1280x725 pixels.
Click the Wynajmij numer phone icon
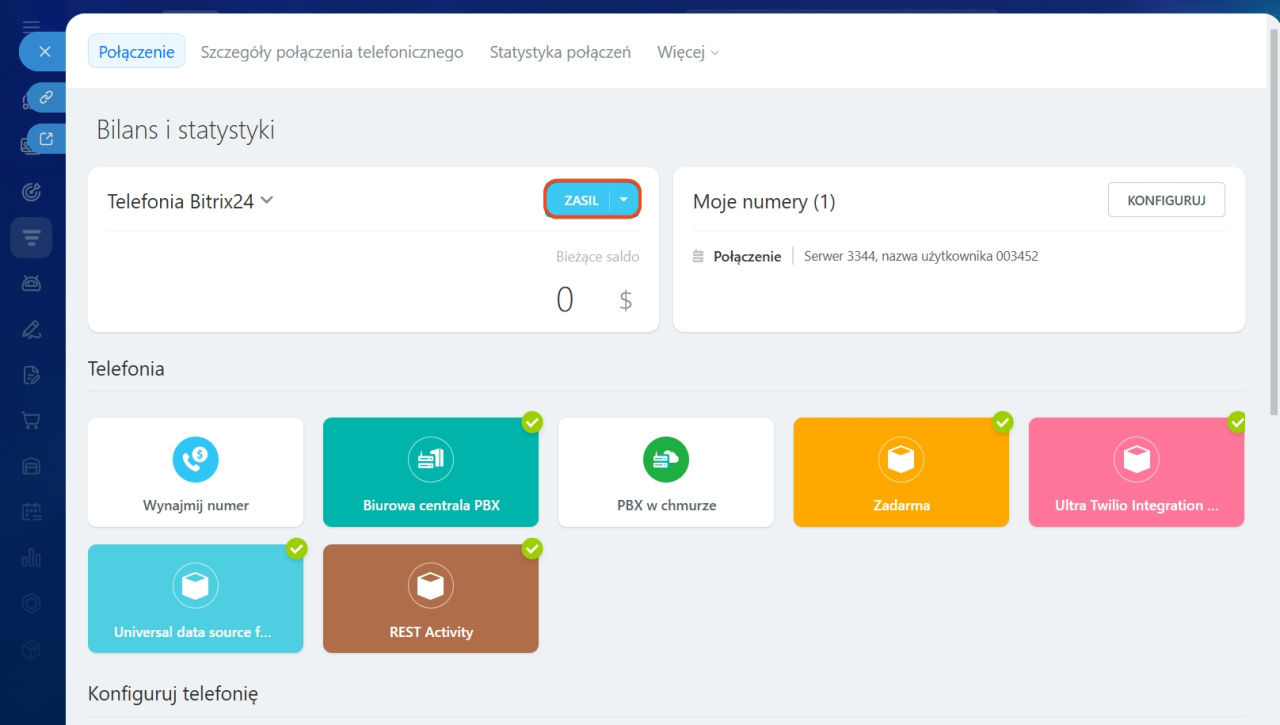coord(195,460)
